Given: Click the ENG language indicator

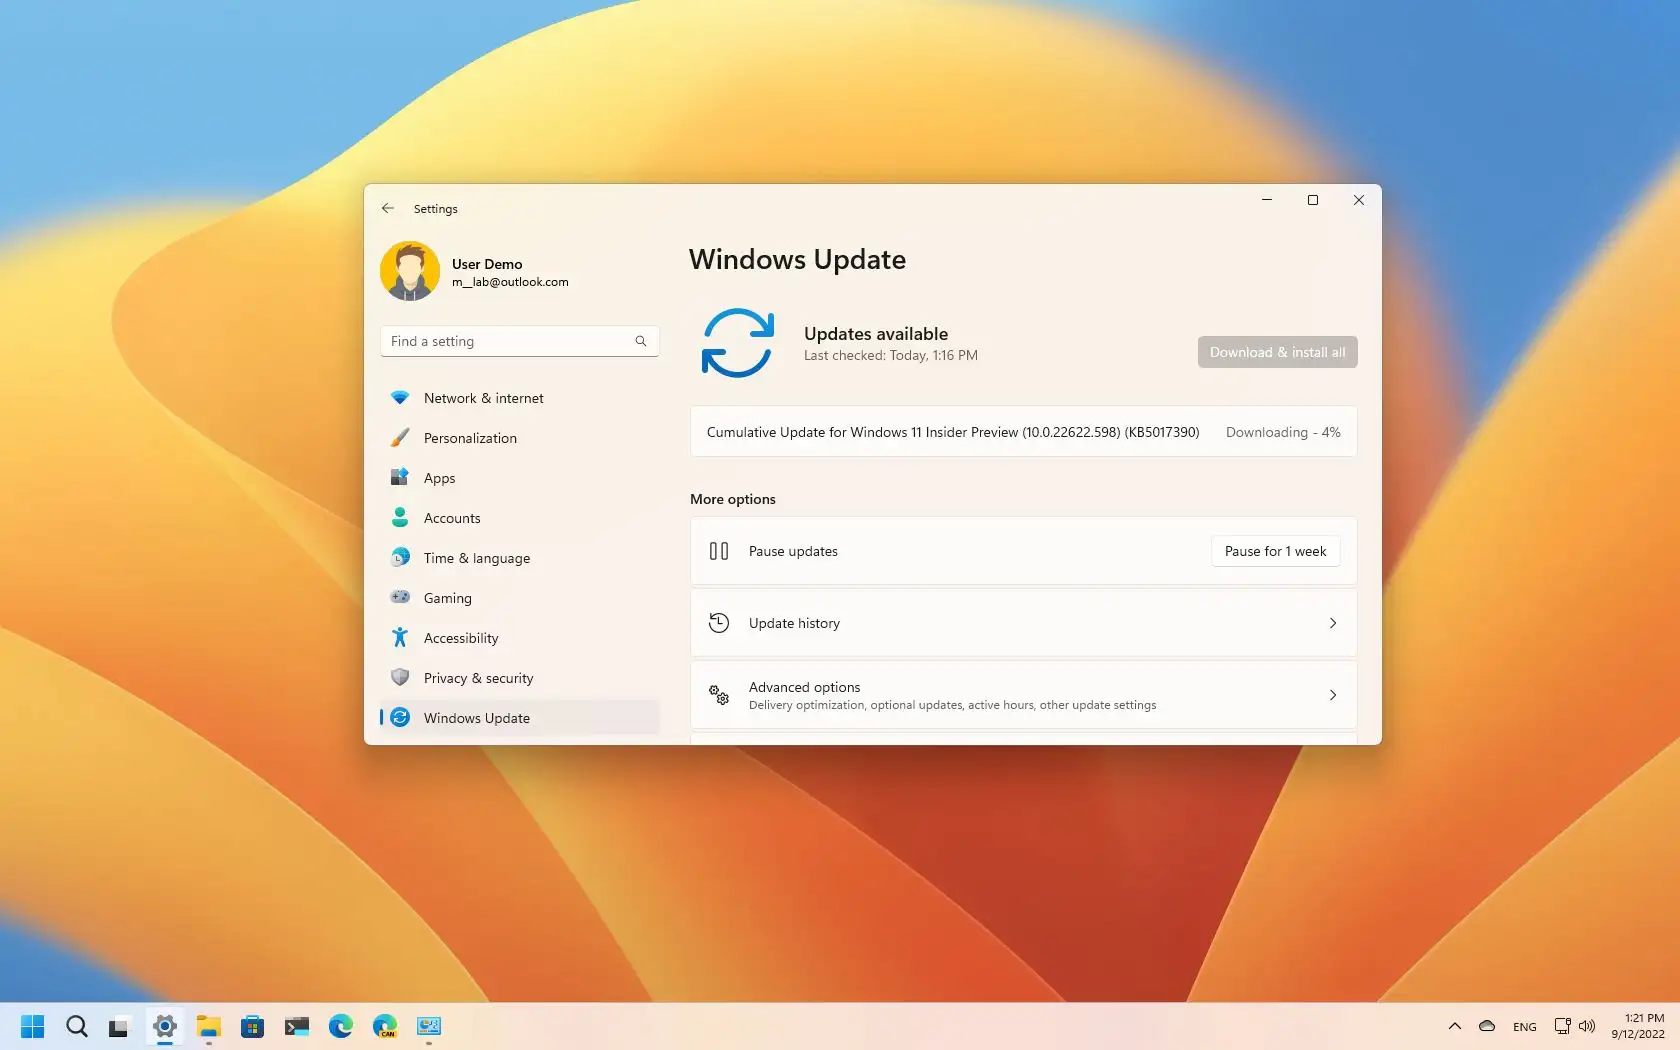Looking at the screenshot, I should point(1525,1027).
